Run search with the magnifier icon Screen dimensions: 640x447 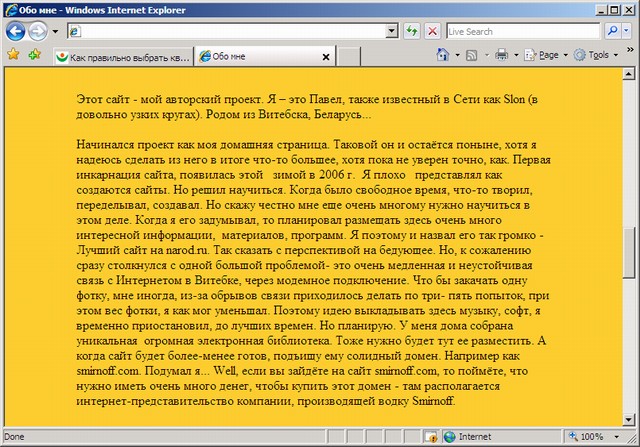[612, 31]
